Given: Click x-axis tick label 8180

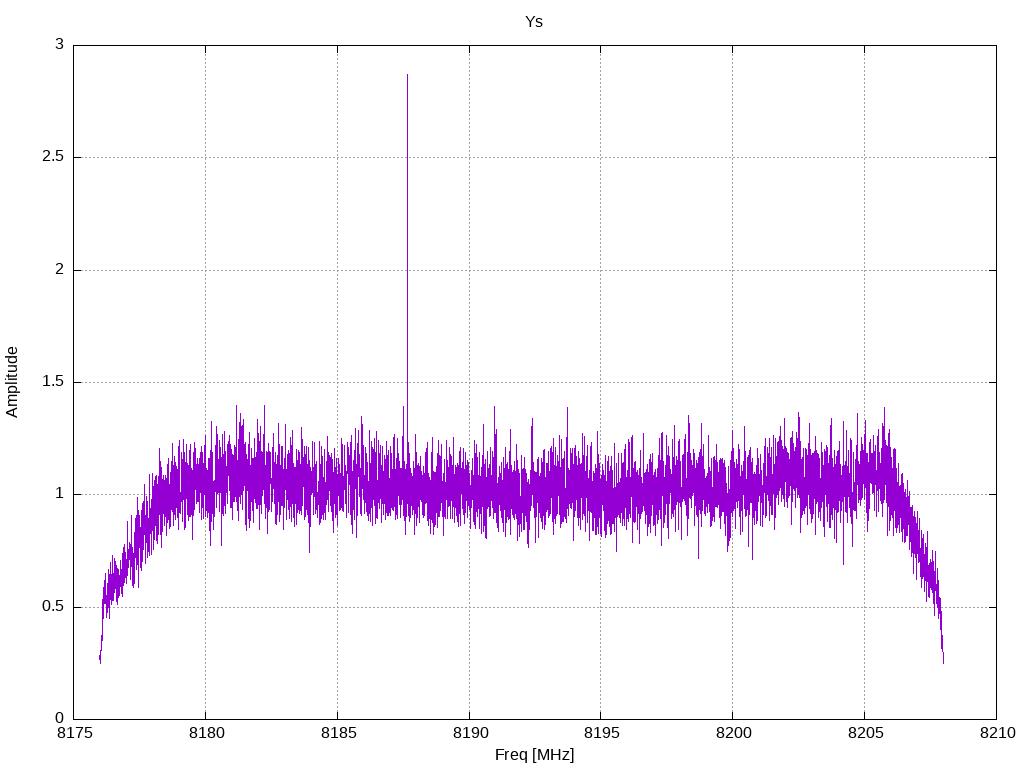Looking at the screenshot, I should [206, 733].
